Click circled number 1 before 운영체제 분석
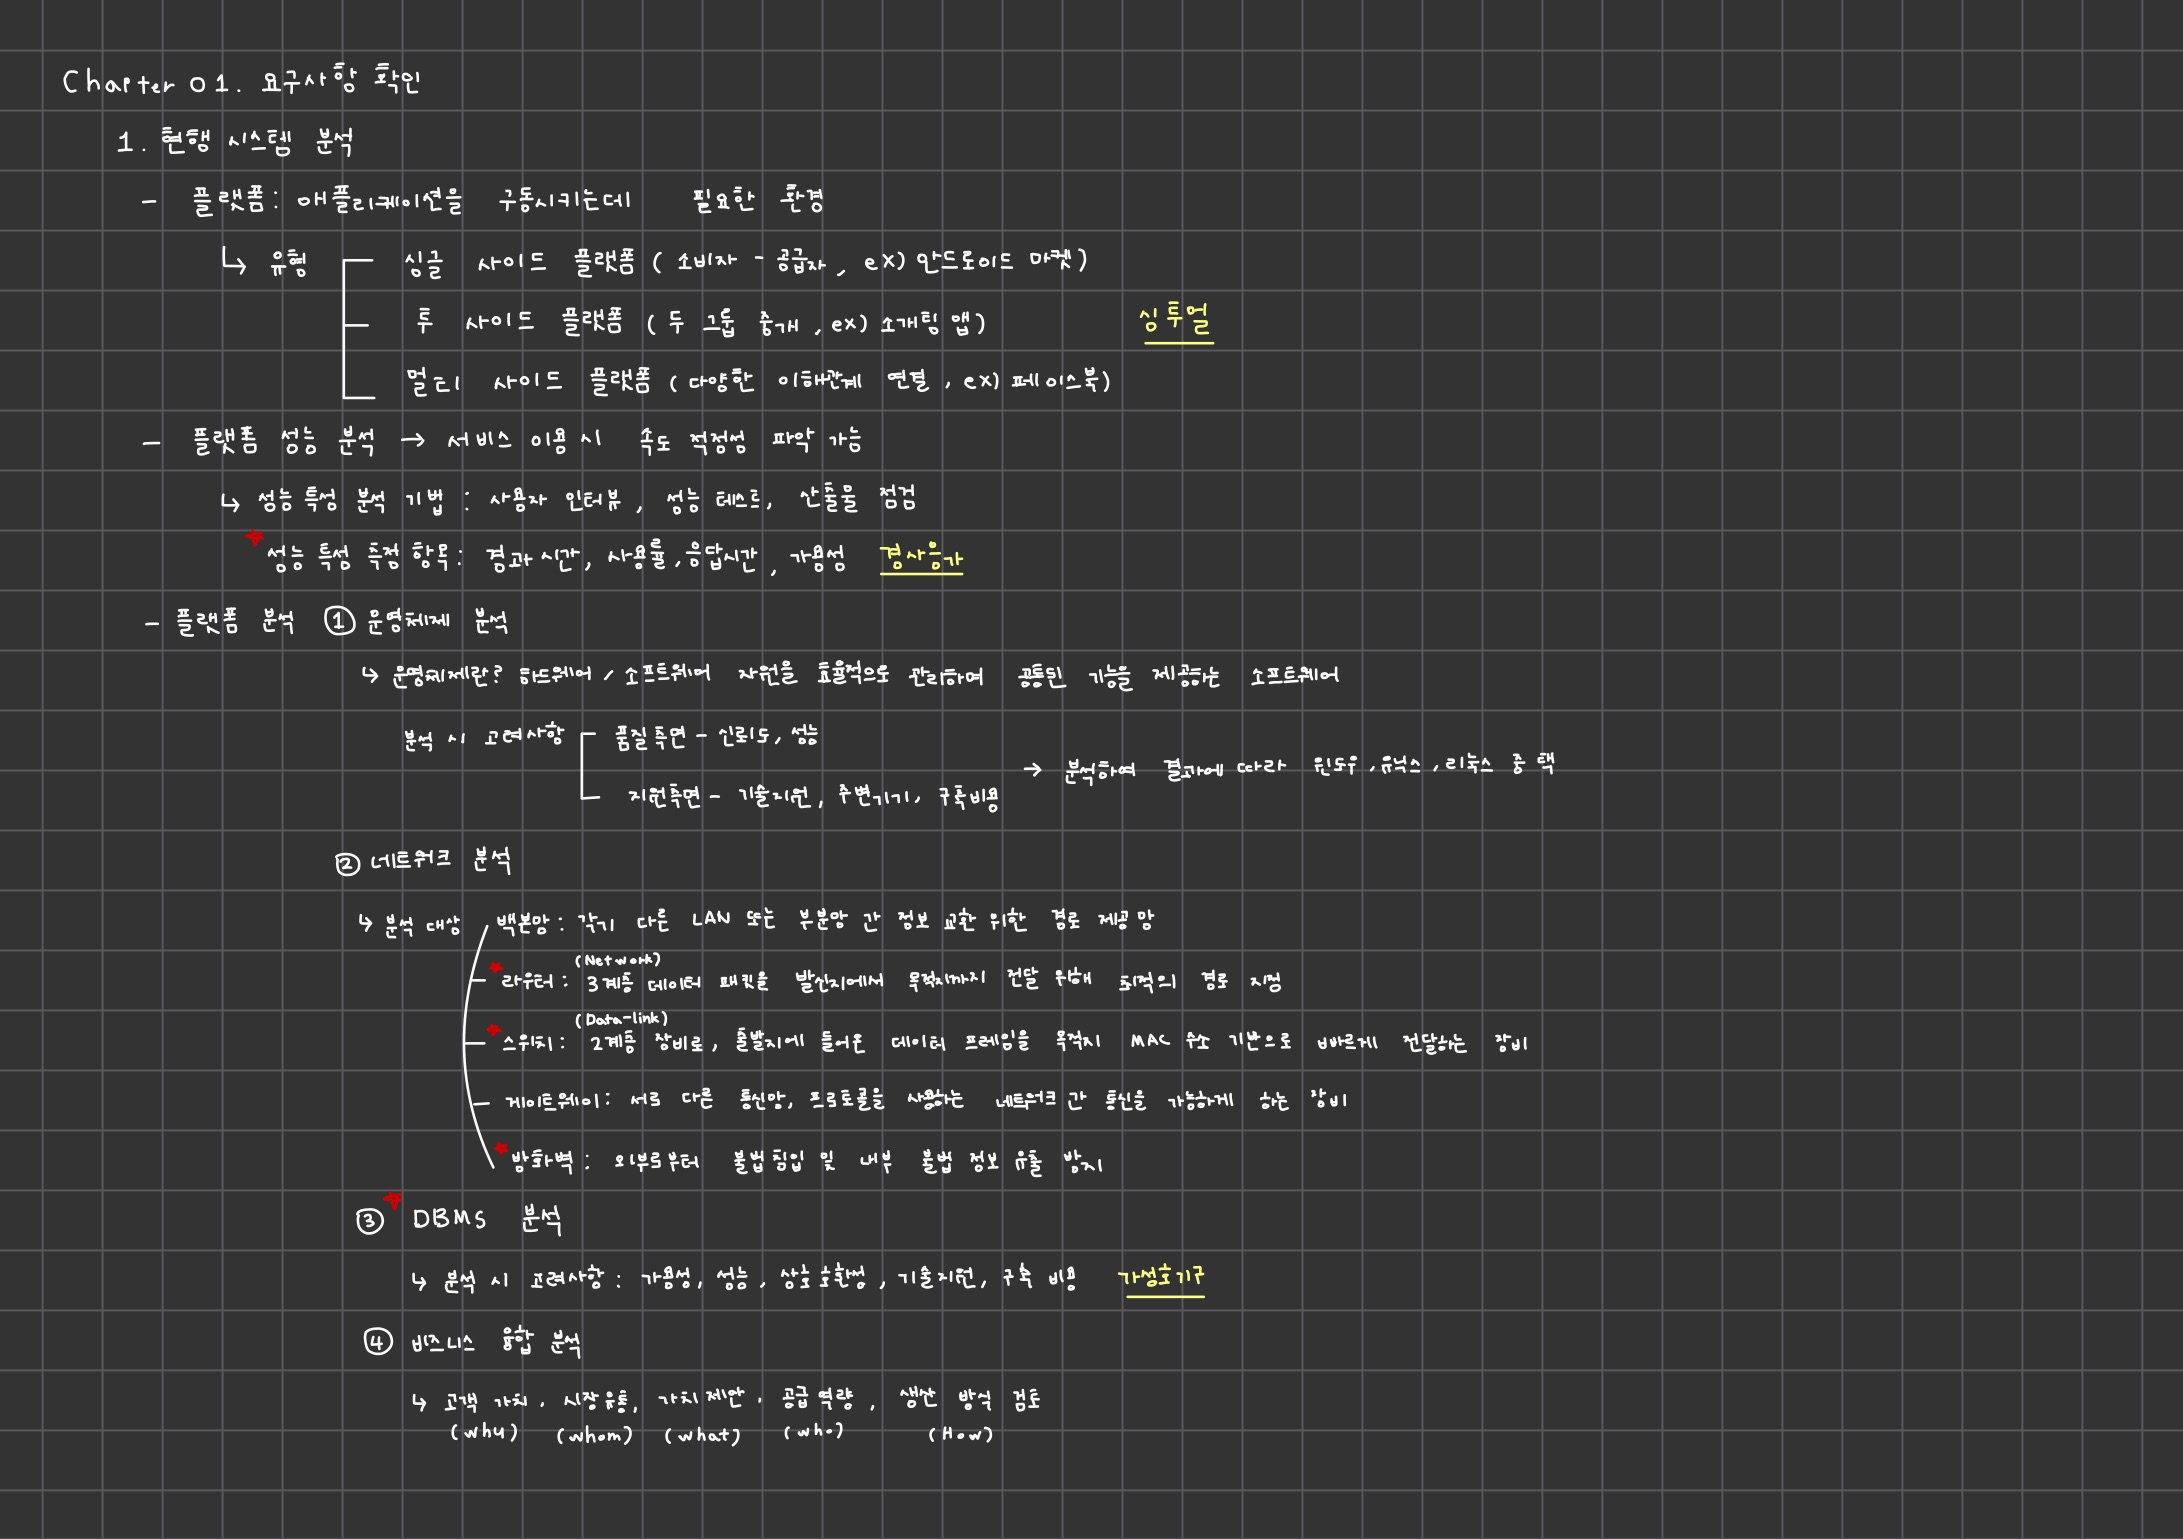 339,622
